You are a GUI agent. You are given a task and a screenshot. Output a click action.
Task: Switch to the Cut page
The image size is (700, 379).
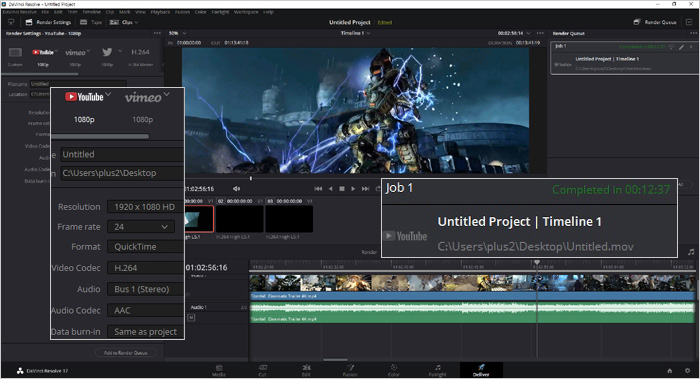tap(262, 370)
